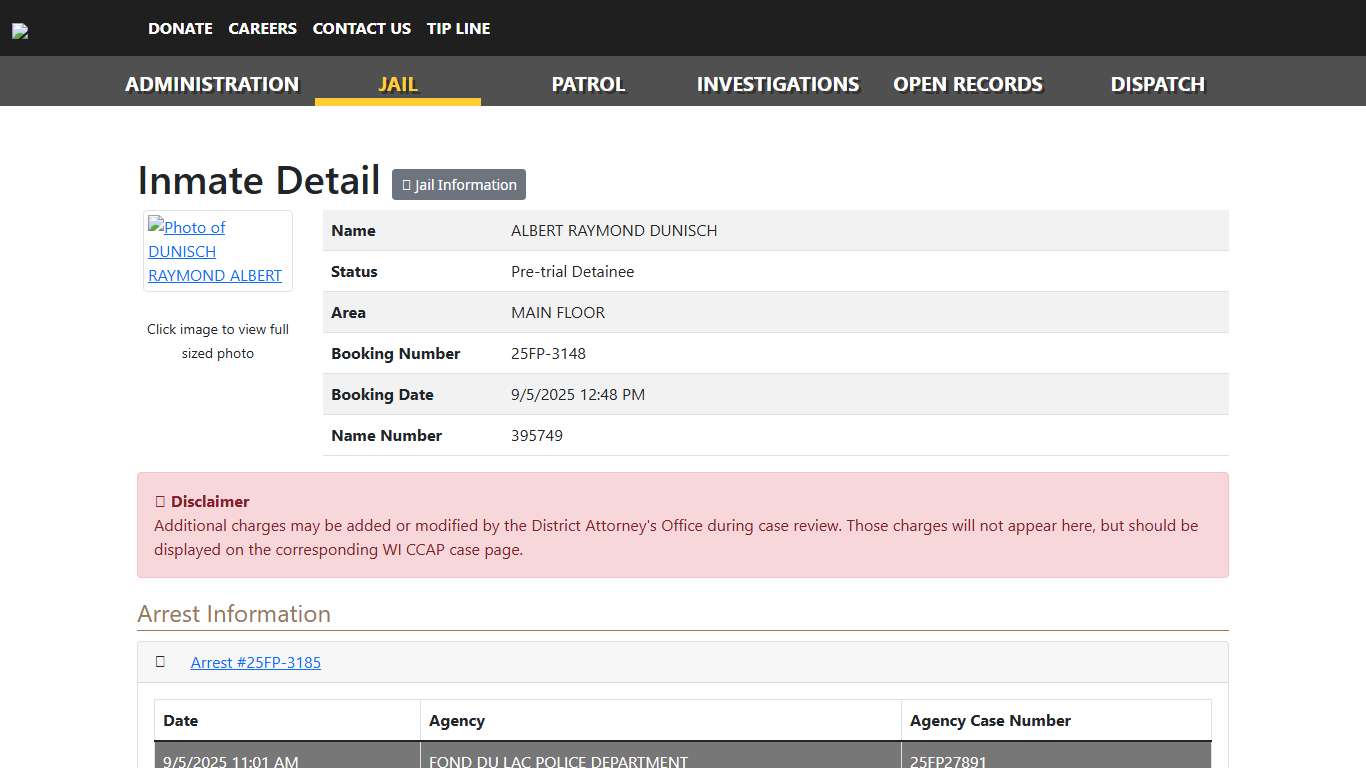The image size is (1366, 768).
Task: Open the Donate page
Action: 180,29
